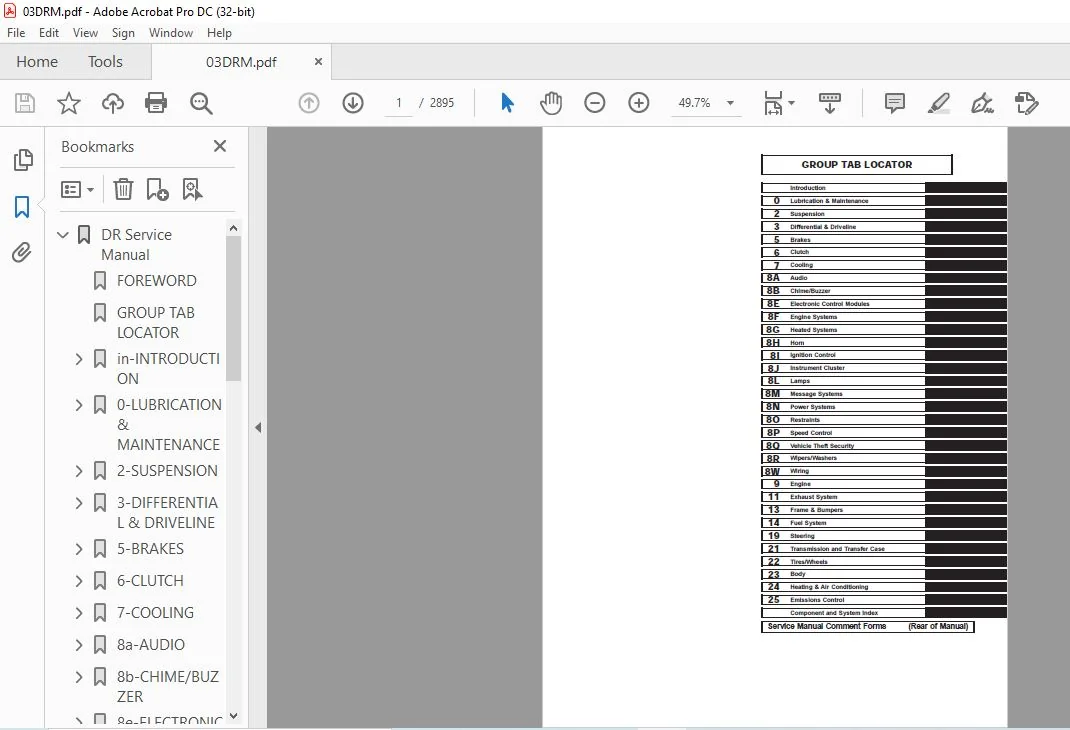The image size is (1070, 730).
Task: Add the document to starred files
Action: 68,103
